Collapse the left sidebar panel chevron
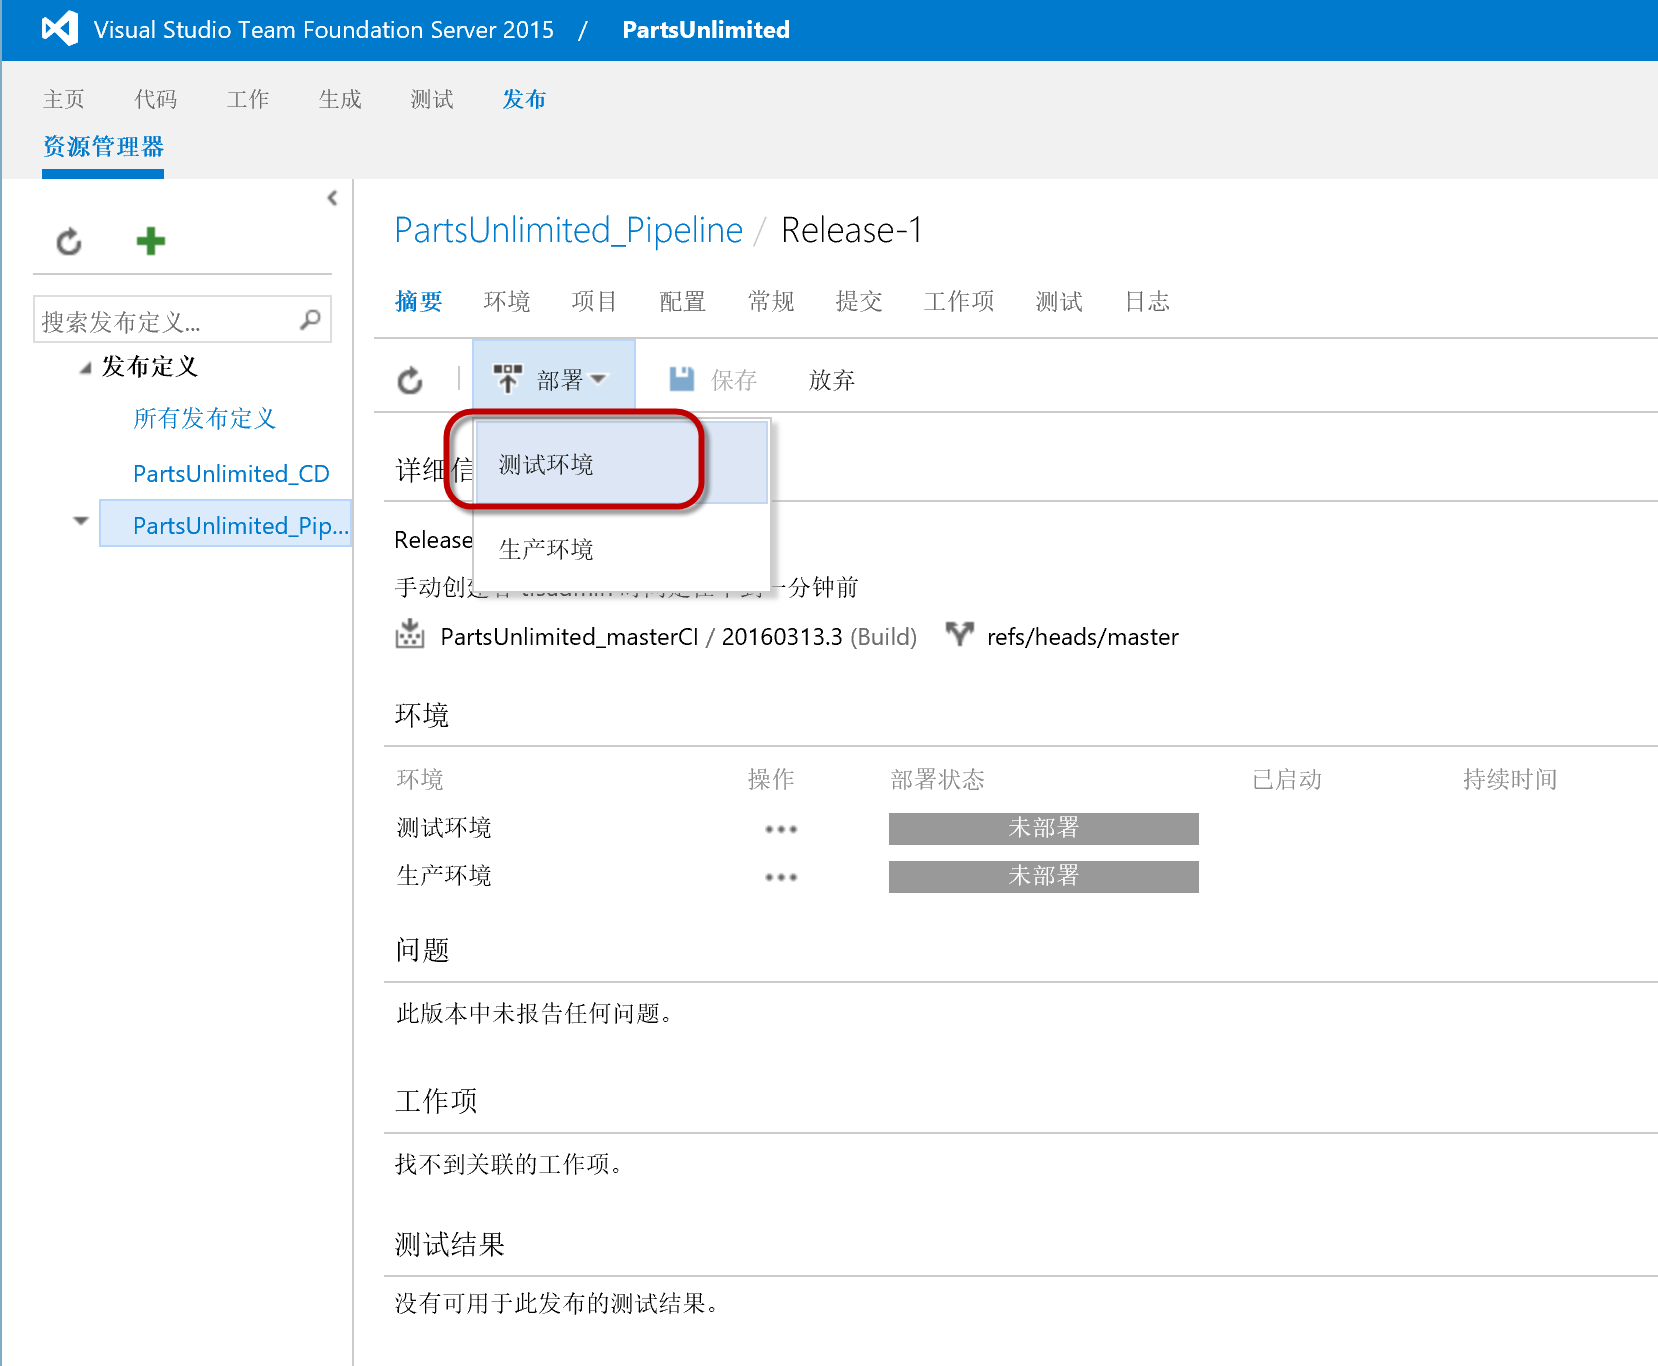This screenshot has width=1658, height=1366. tap(332, 198)
